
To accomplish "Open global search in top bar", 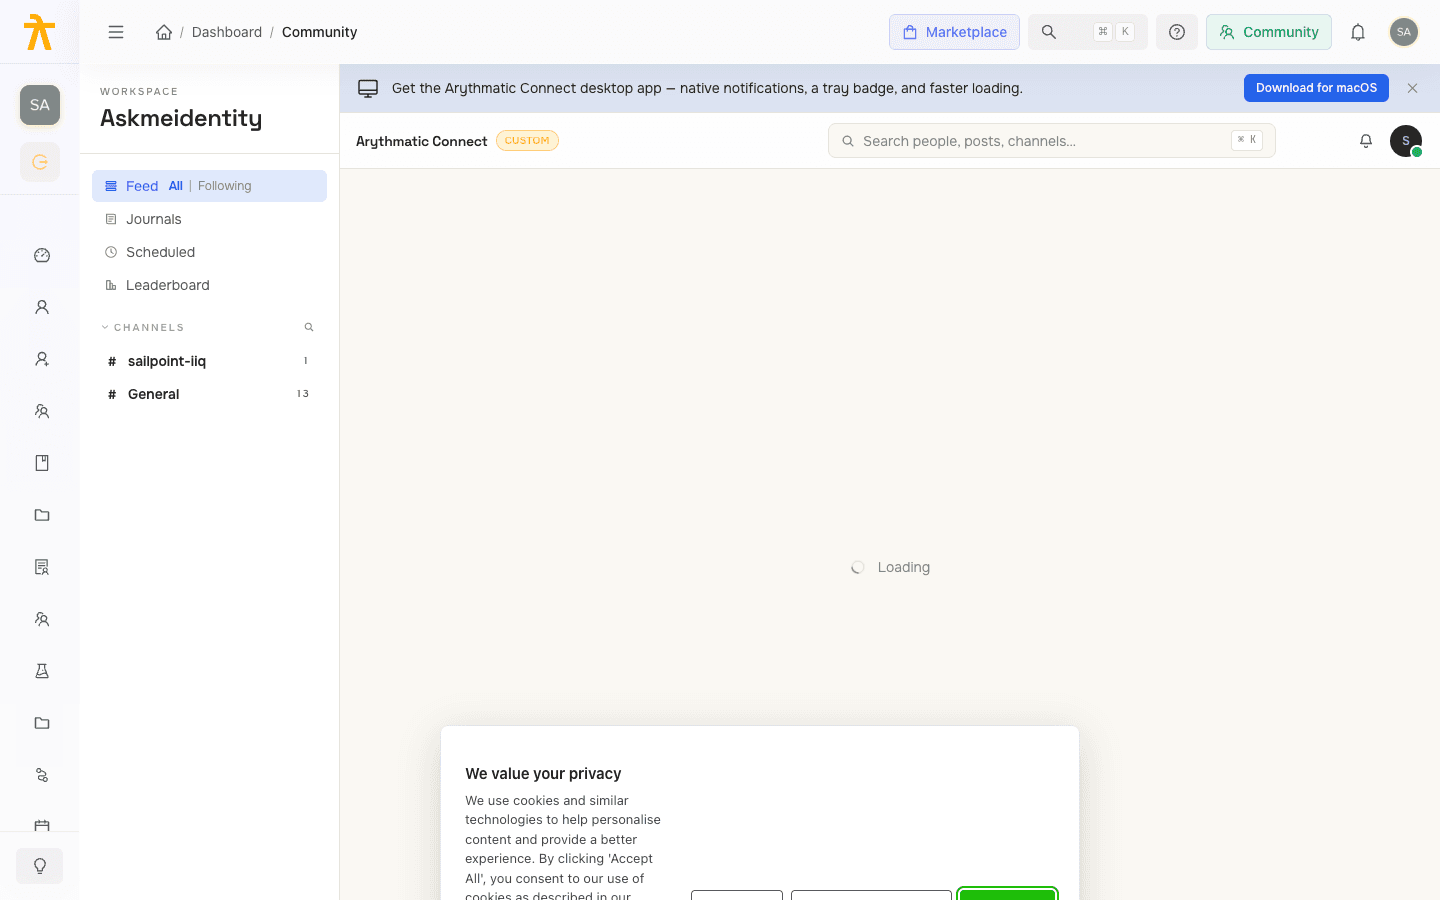I will 1087,32.
